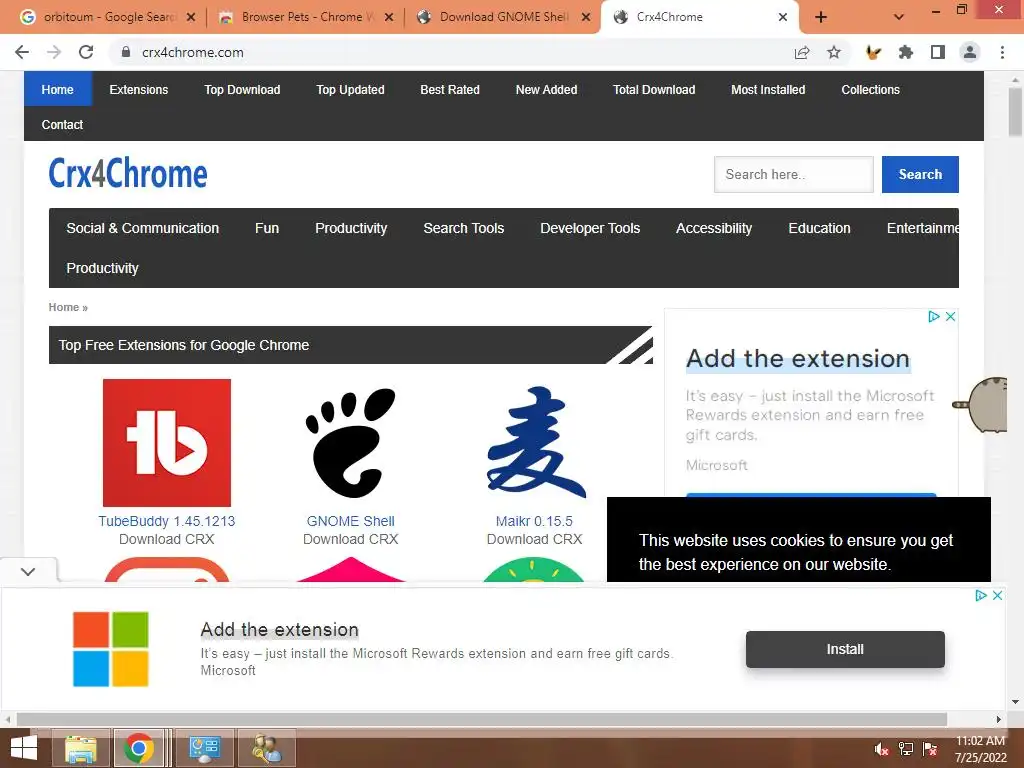Close the bottom banner advertisement
Screen dimensions: 1024x768
coord(997,596)
